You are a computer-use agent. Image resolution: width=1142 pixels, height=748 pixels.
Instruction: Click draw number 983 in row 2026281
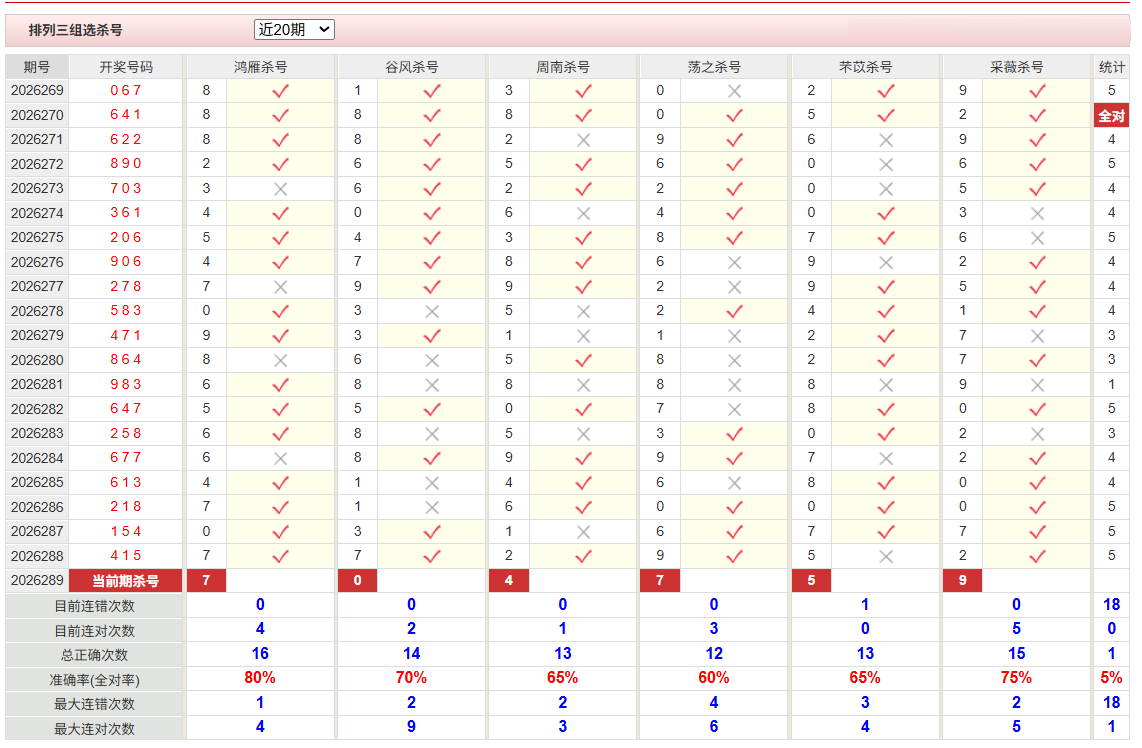tap(126, 384)
